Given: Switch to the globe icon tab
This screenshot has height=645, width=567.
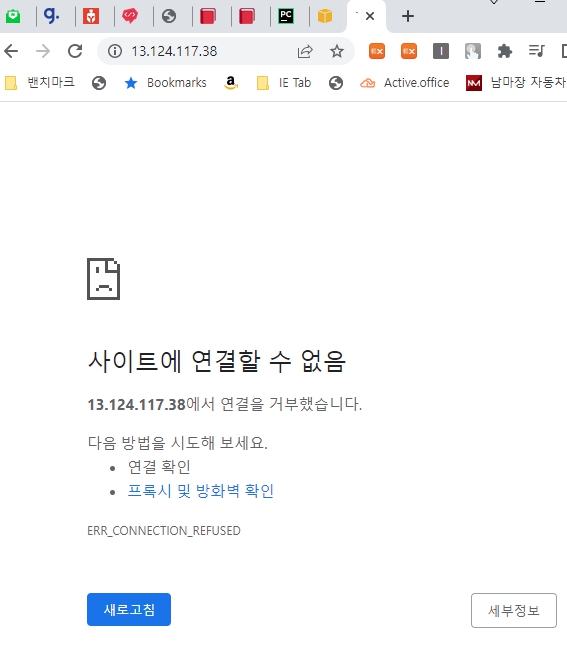Looking at the screenshot, I should click(169, 16).
